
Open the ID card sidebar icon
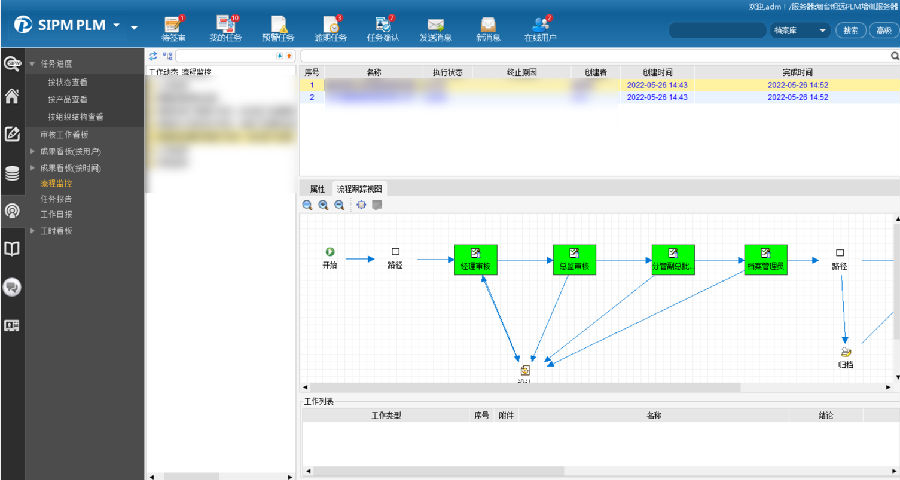point(12,326)
